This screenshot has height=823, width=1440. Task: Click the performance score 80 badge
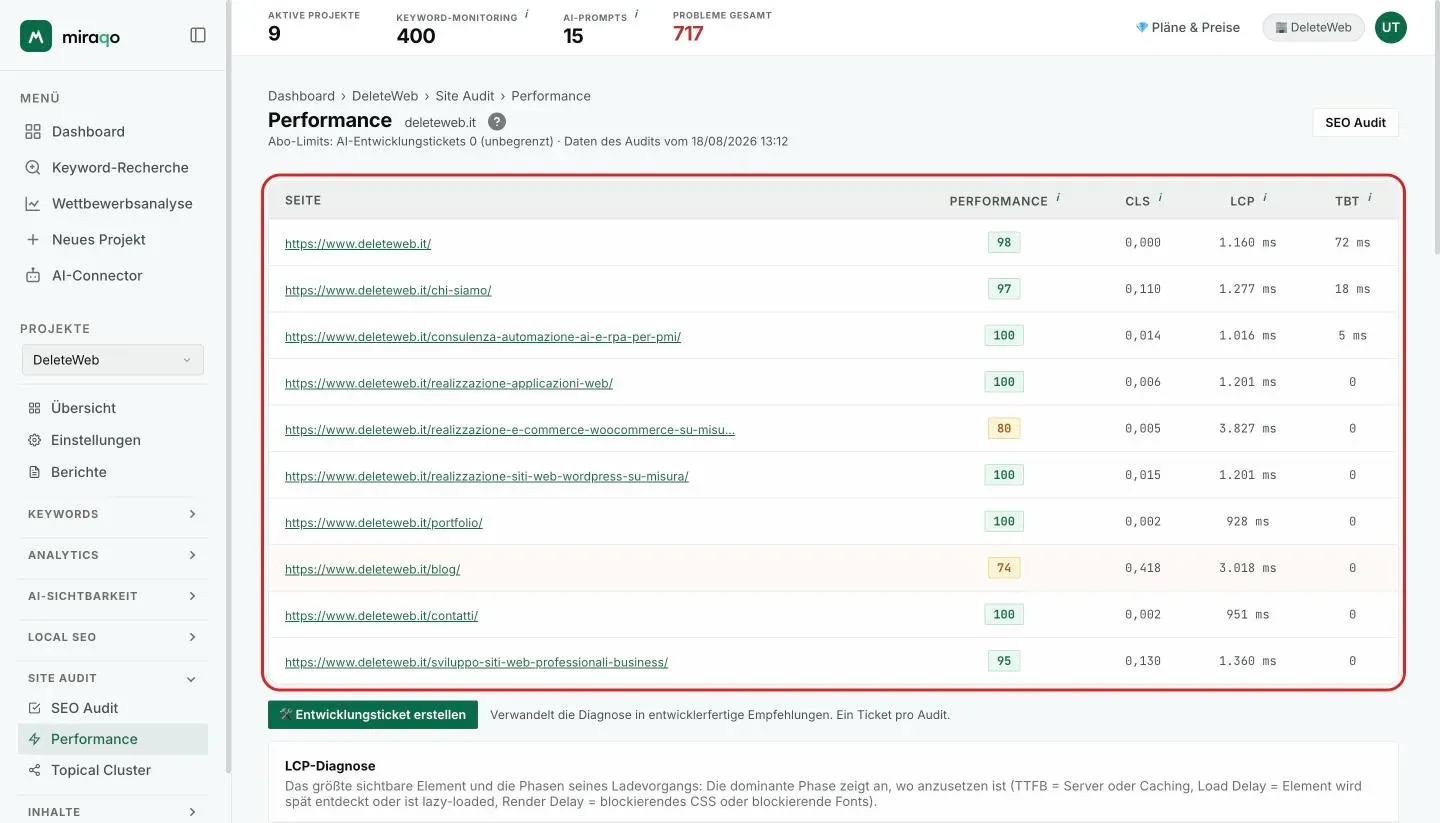(1004, 428)
